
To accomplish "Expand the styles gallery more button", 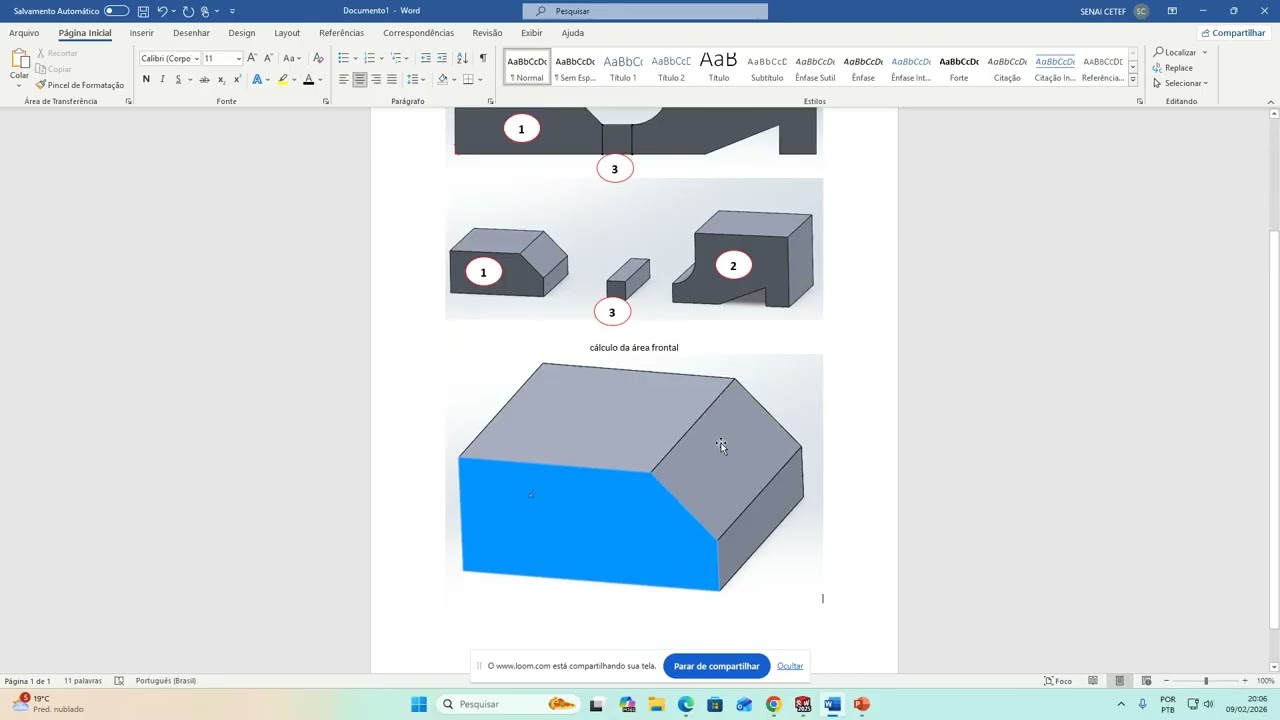I will coord(1133,80).
